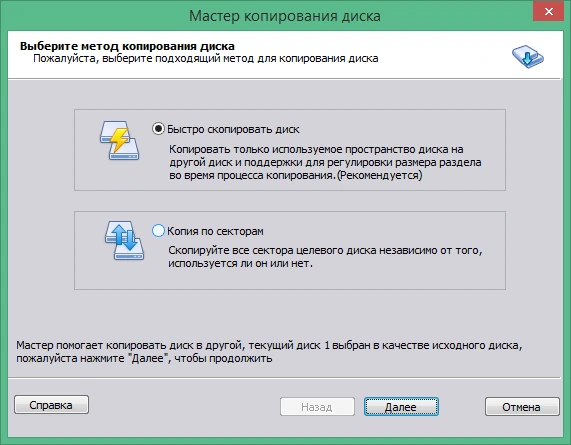Click the quick disk copy lightning icon
The width and height of the screenshot is (571, 445).
coord(119,141)
